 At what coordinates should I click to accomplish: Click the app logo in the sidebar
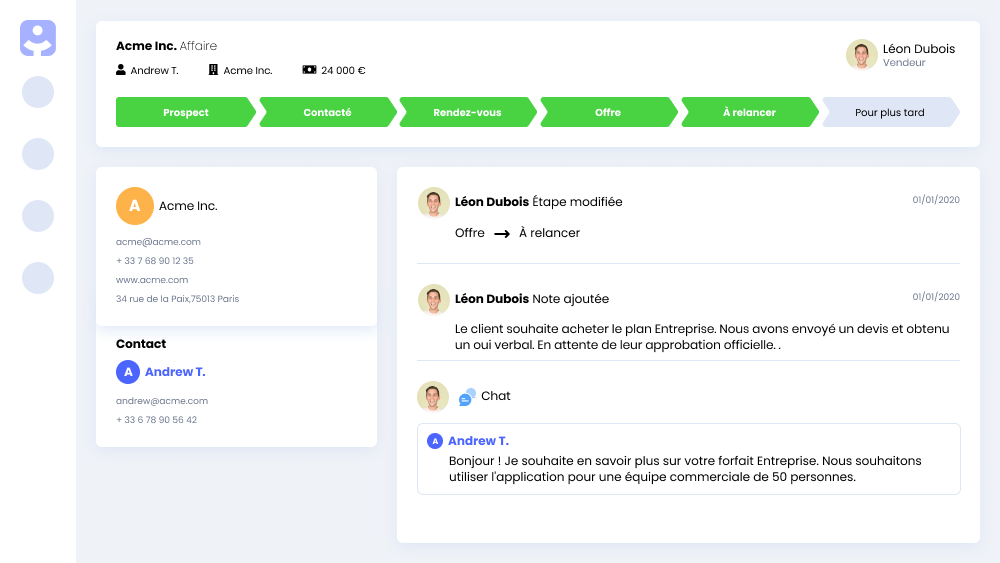[38, 38]
